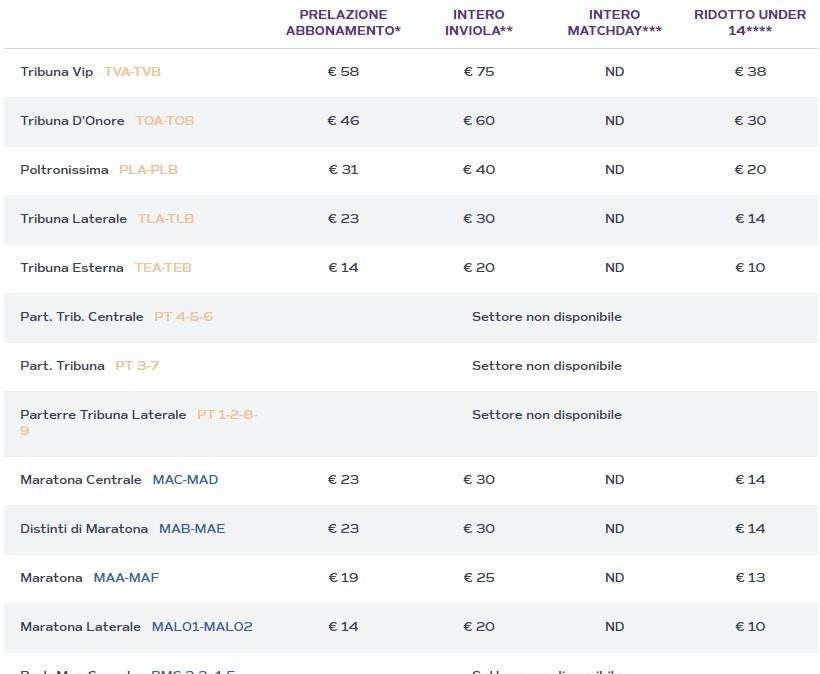
Task: Click the Tribuna Vip € 75 price
Action: 479,72
